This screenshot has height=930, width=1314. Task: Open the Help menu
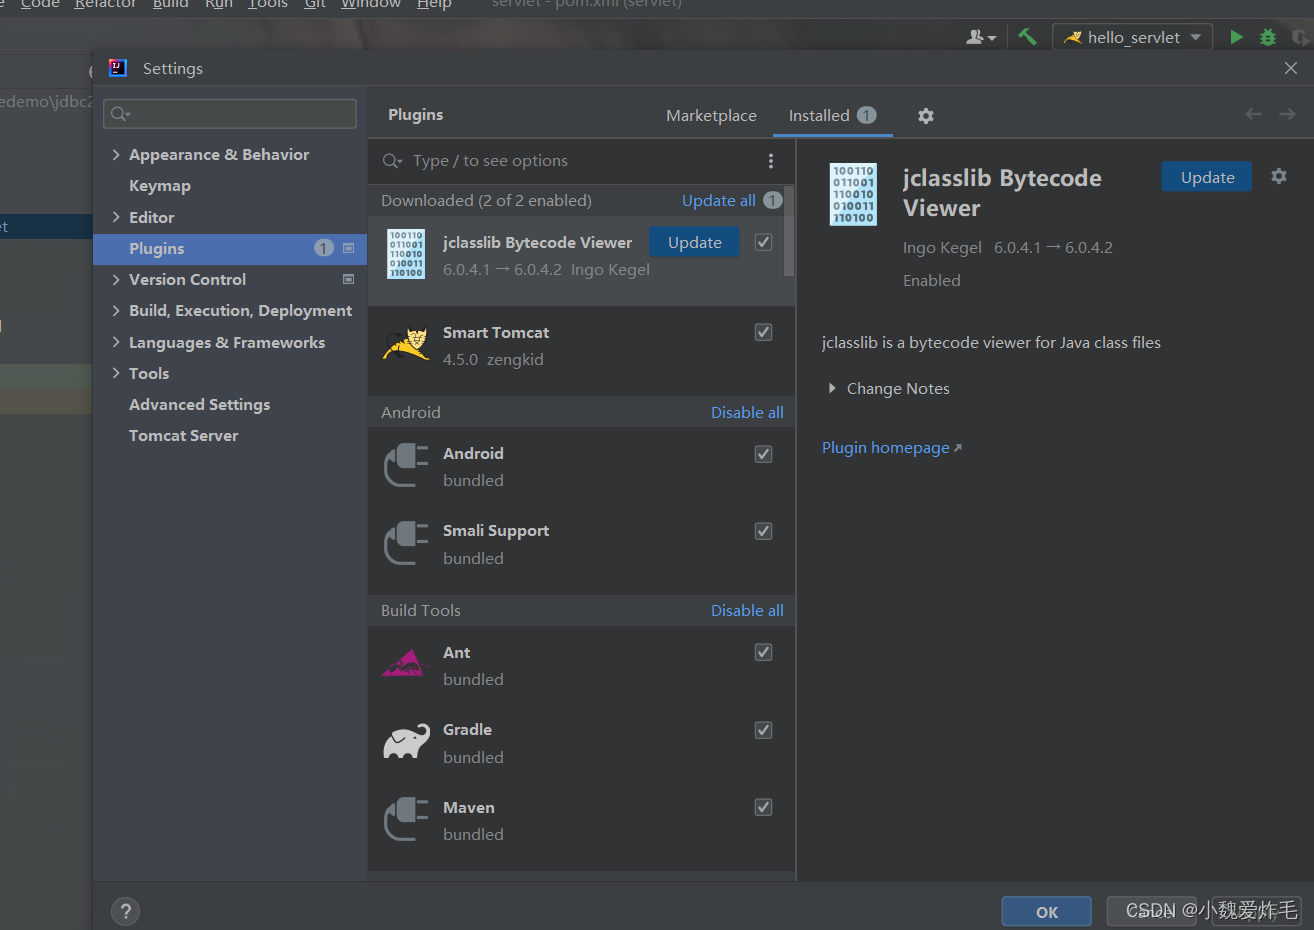click(434, 4)
